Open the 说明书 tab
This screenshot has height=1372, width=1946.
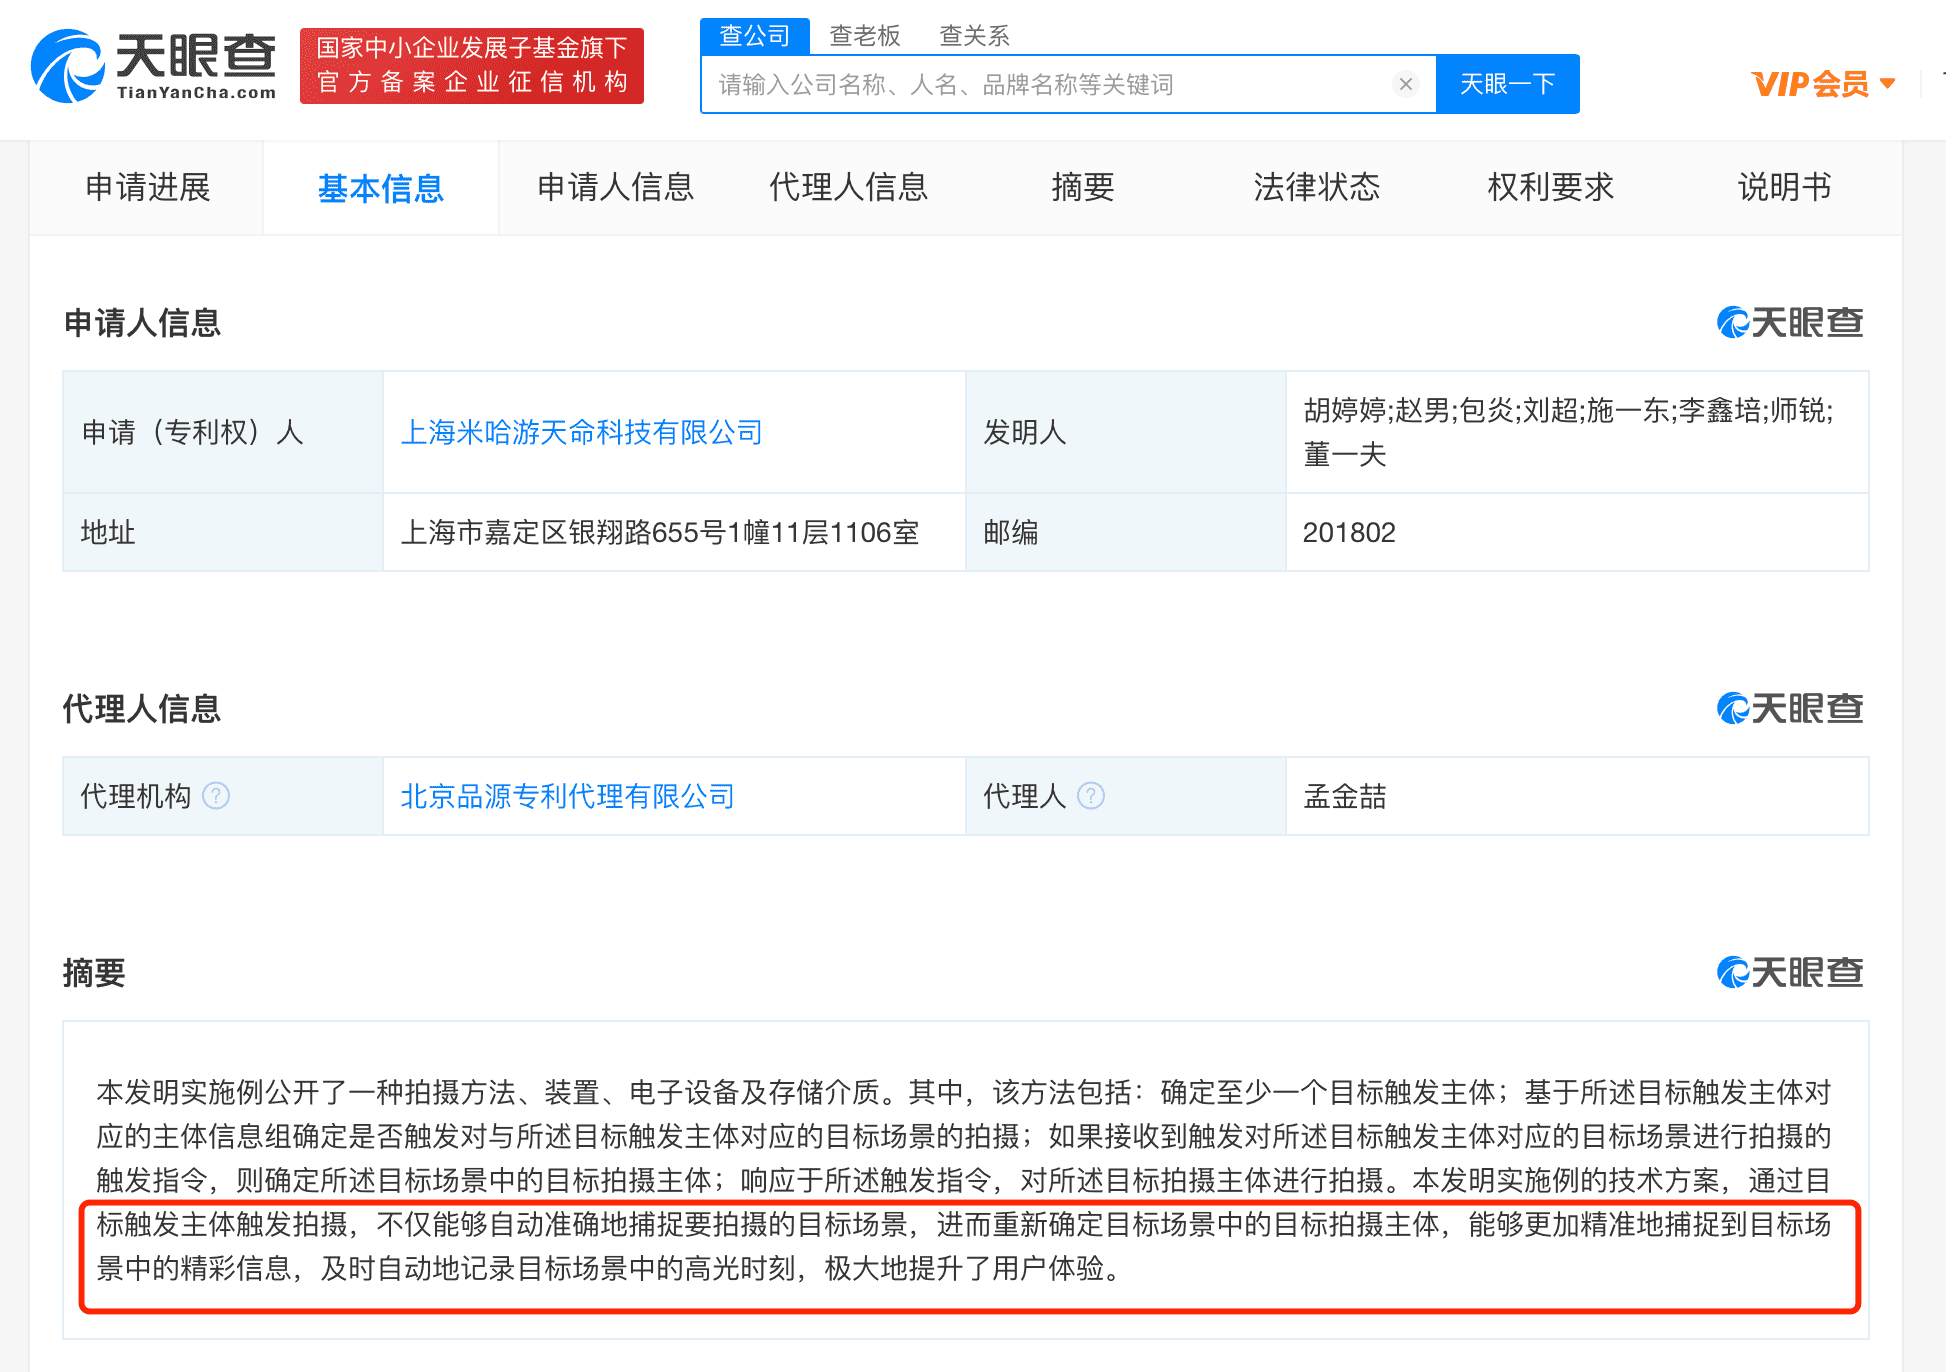coord(1785,187)
